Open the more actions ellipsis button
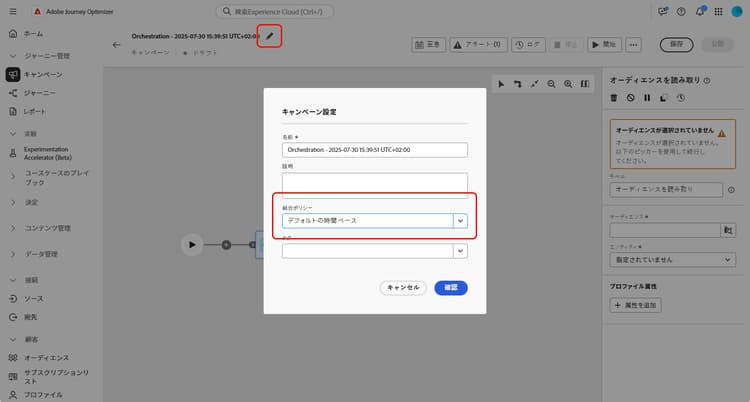Viewport: 750px width, 402px height. 633,45
